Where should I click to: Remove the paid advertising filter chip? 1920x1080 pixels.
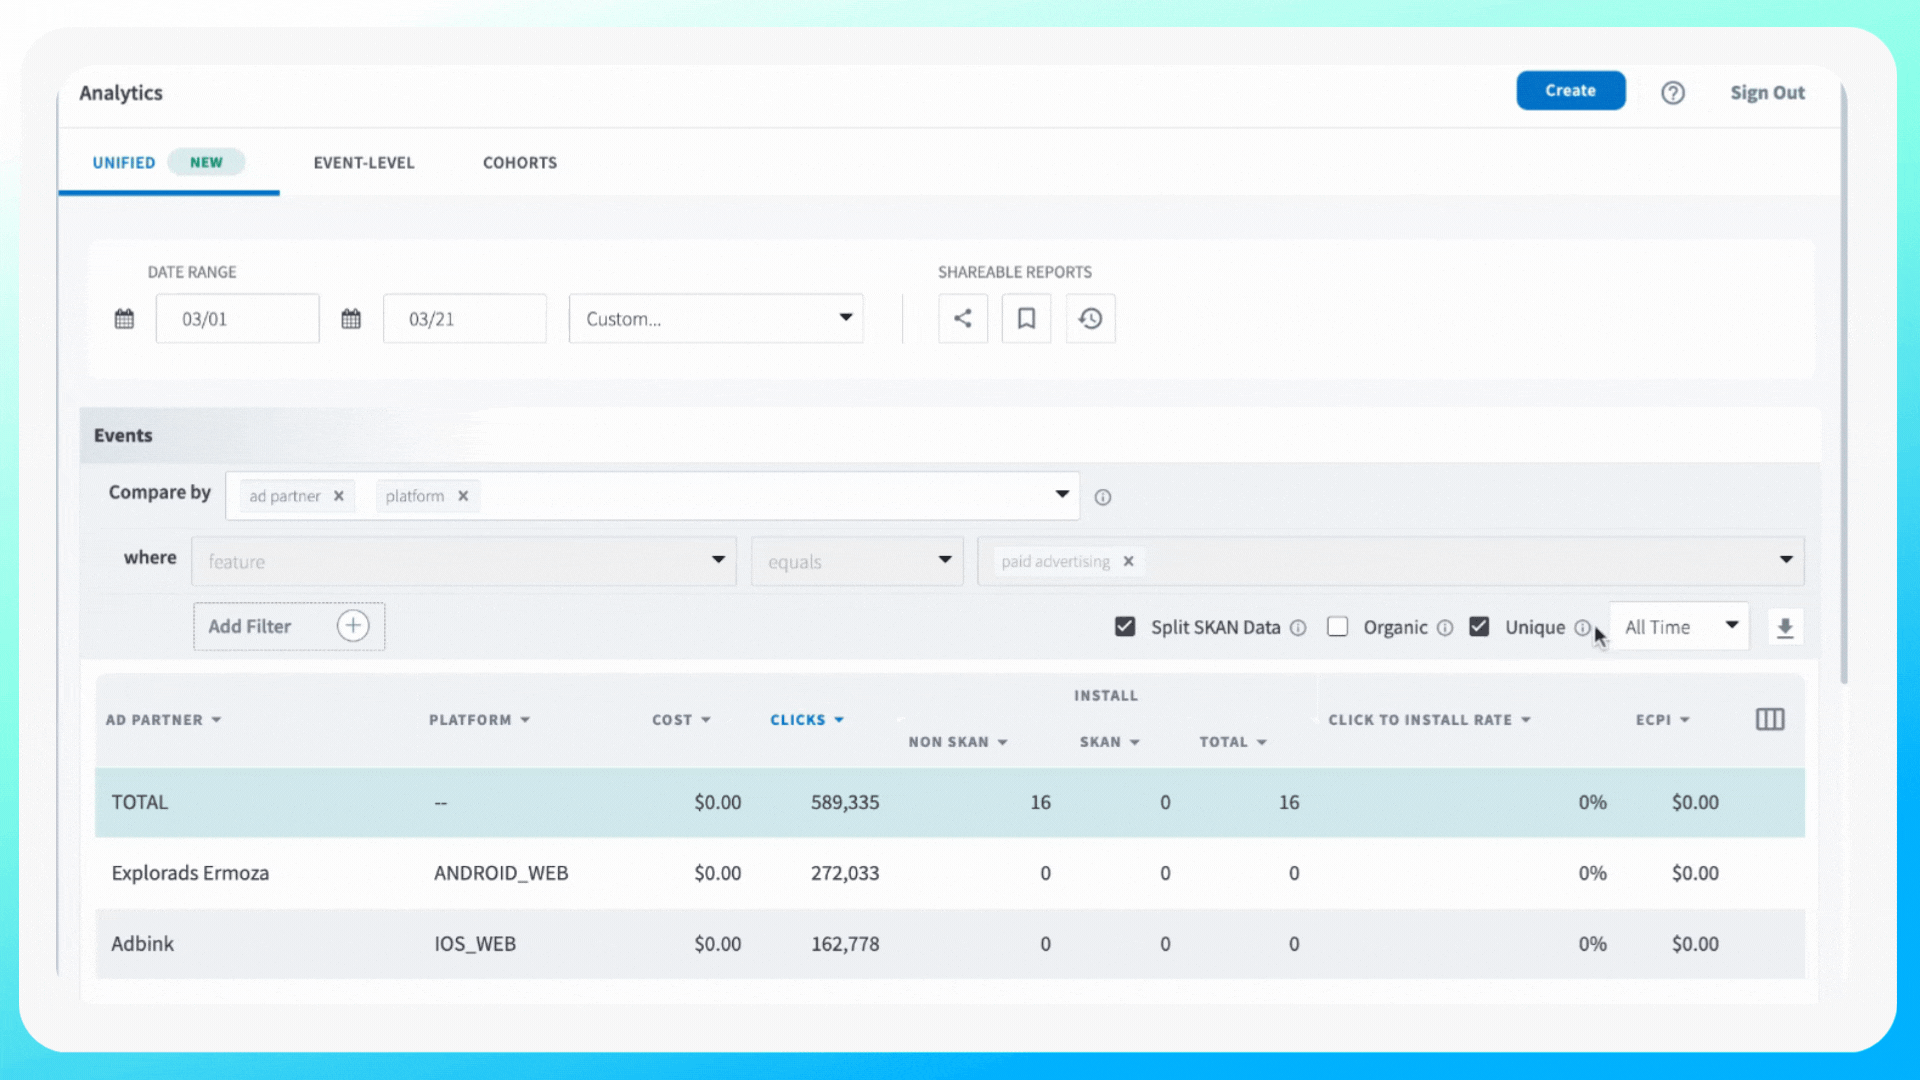tap(1128, 561)
